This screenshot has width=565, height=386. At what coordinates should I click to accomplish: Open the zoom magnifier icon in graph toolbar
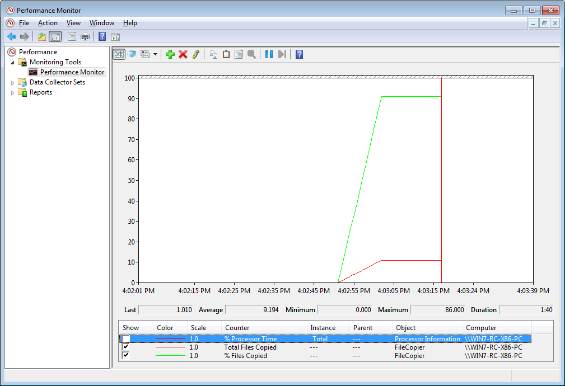point(252,54)
